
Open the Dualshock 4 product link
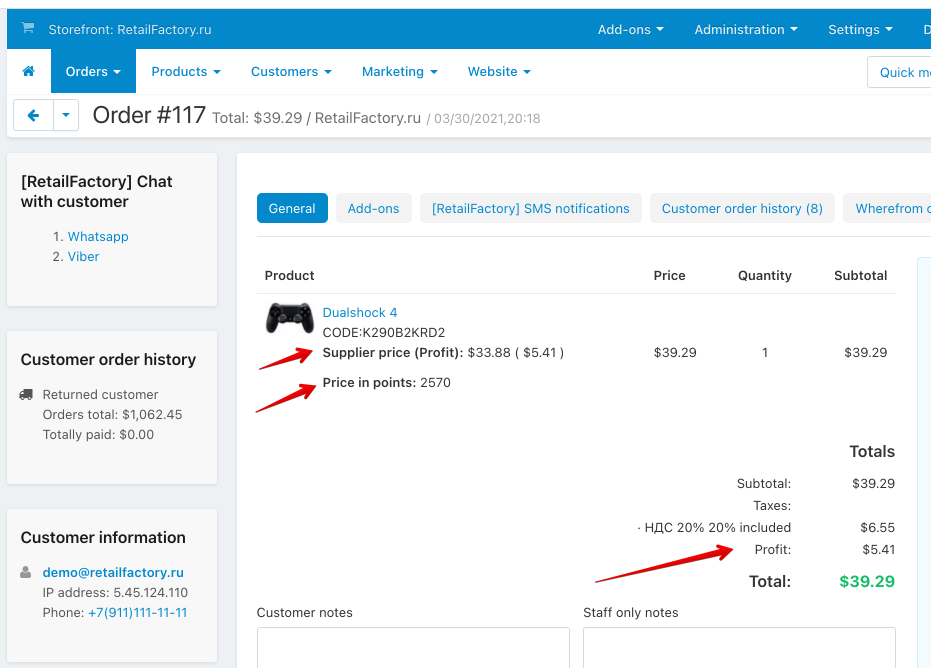[x=360, y=312]
